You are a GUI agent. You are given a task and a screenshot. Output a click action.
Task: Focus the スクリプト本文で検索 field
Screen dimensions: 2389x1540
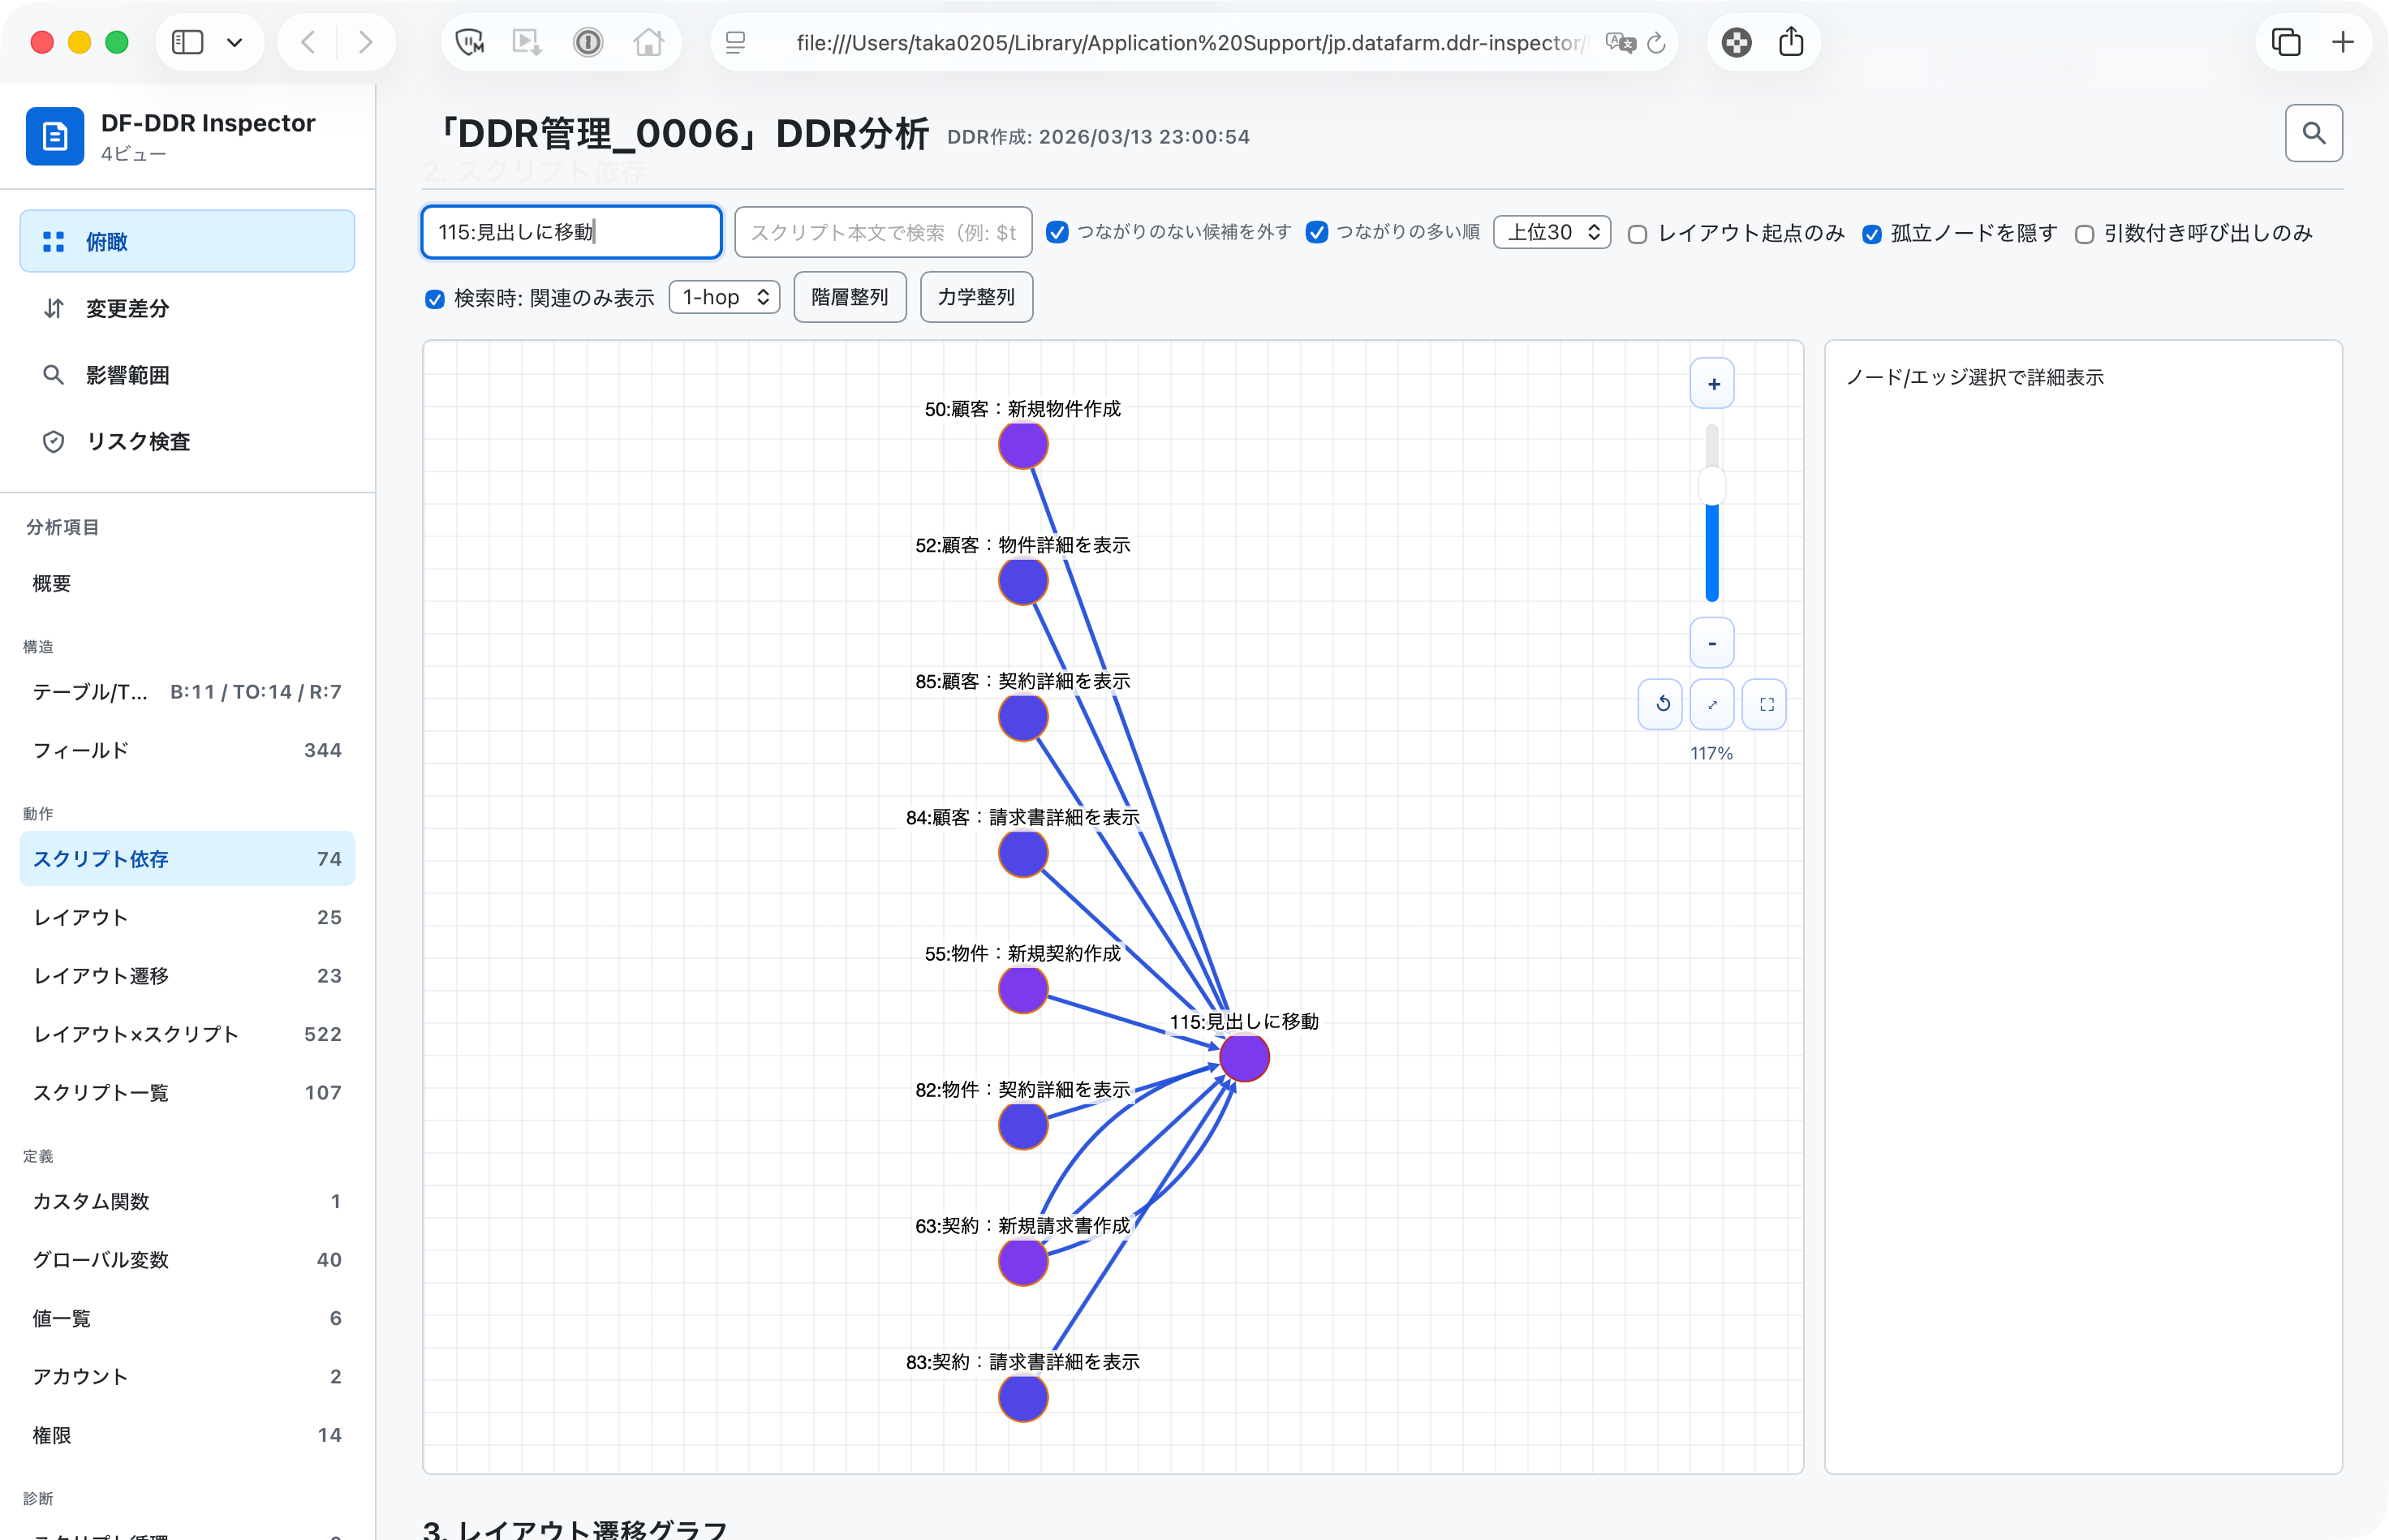(883, 232)
